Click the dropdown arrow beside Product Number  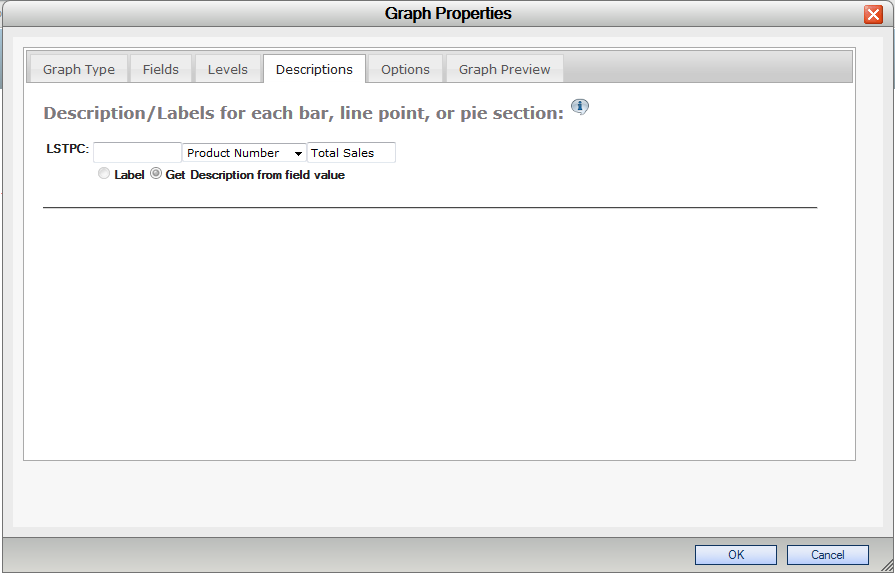[x=298, y=154]
